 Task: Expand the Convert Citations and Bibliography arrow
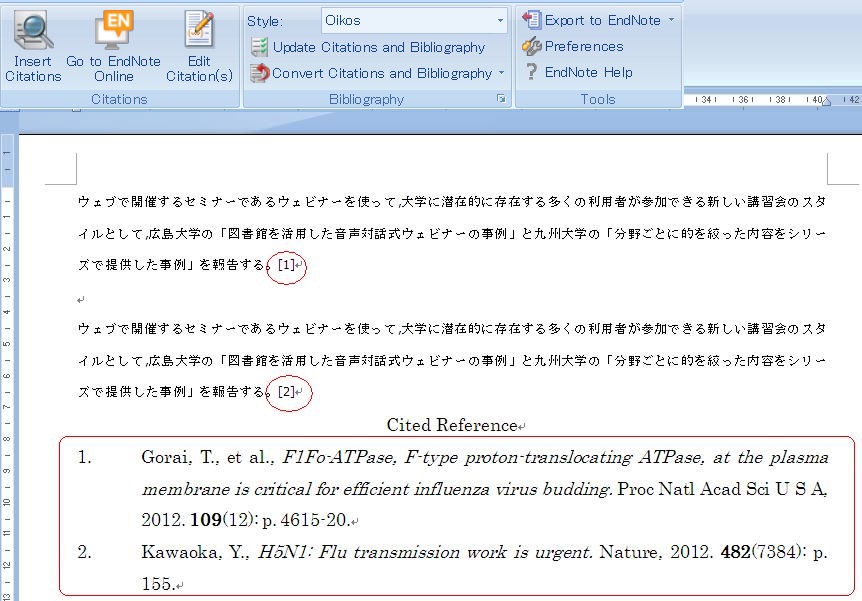tap(501, 73)
